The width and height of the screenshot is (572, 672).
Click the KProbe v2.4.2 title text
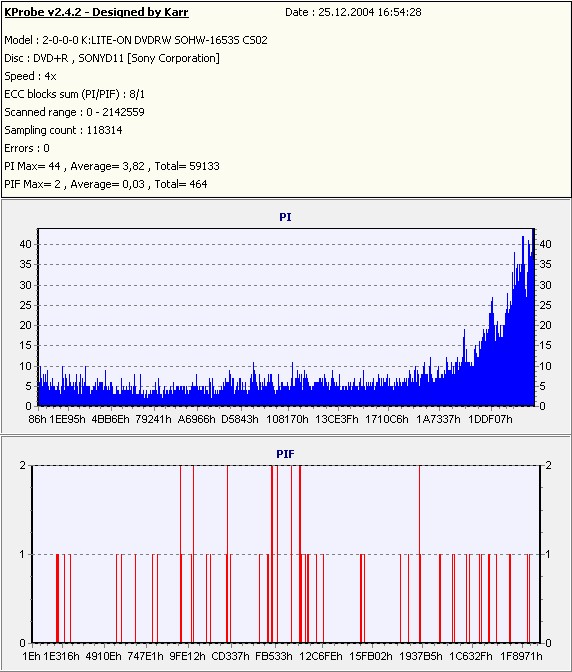tap(96, 12)
